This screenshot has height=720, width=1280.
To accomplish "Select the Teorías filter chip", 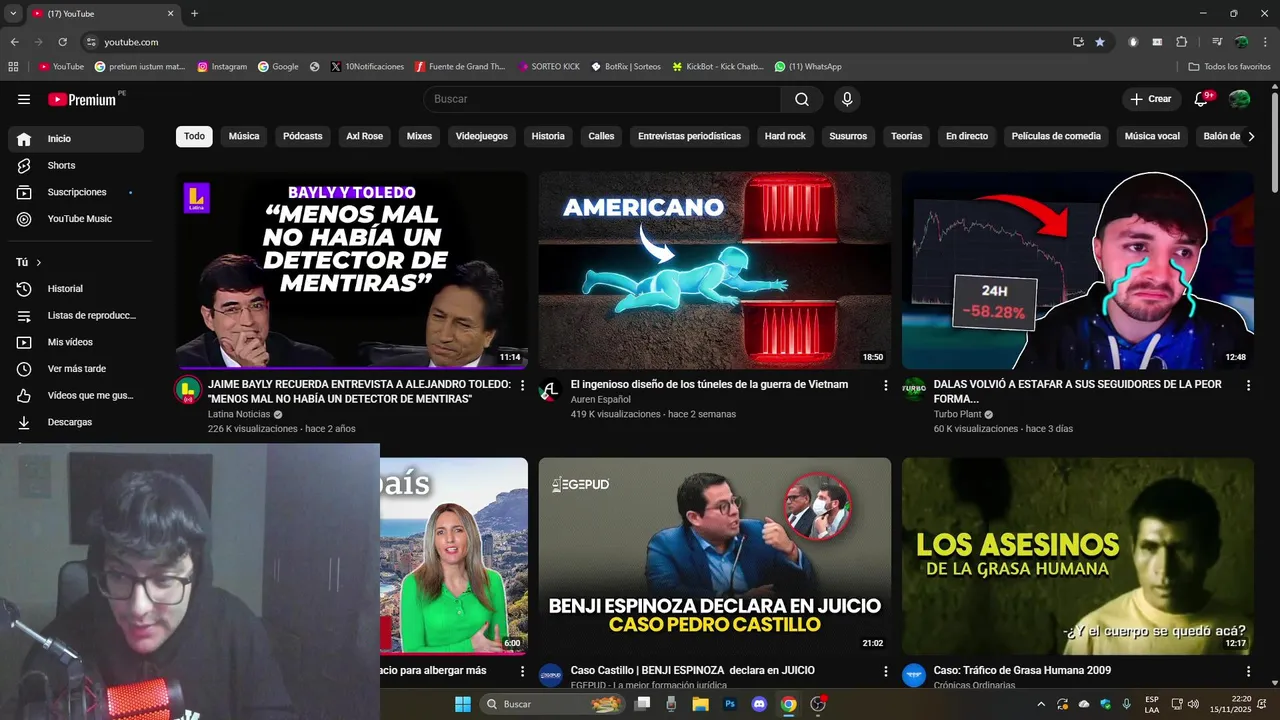I will pos(907,136).
